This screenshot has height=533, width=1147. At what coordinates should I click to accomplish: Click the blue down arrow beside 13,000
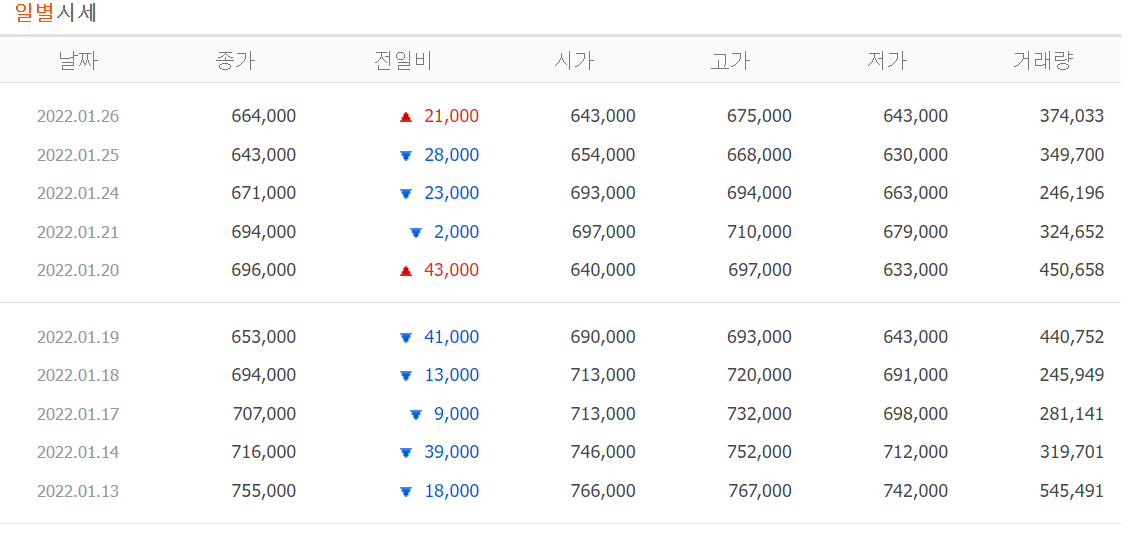point(406,376)
